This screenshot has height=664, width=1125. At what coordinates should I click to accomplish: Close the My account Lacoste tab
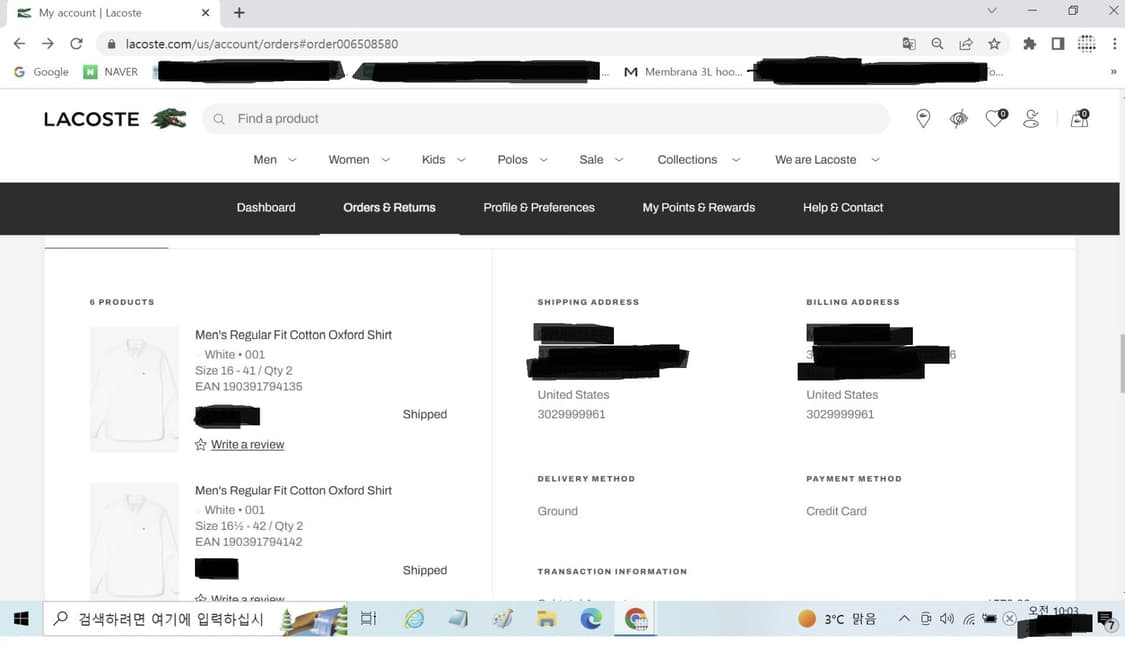[x=205, y=13]
